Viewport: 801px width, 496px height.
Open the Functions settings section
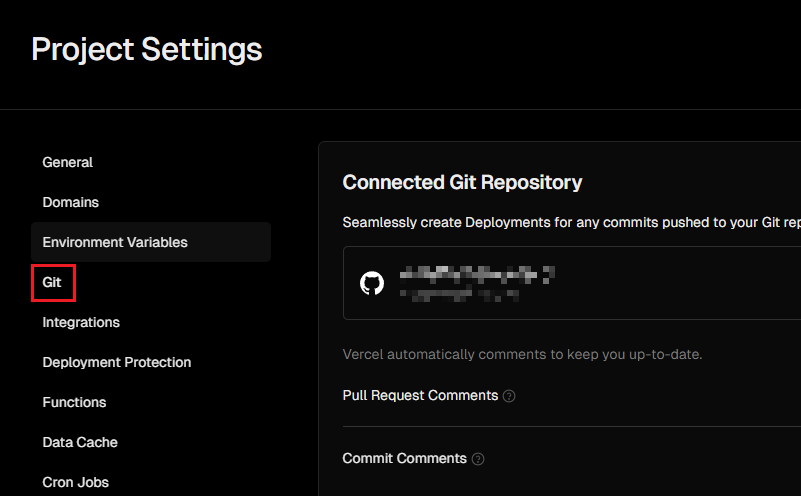(74, 403)
